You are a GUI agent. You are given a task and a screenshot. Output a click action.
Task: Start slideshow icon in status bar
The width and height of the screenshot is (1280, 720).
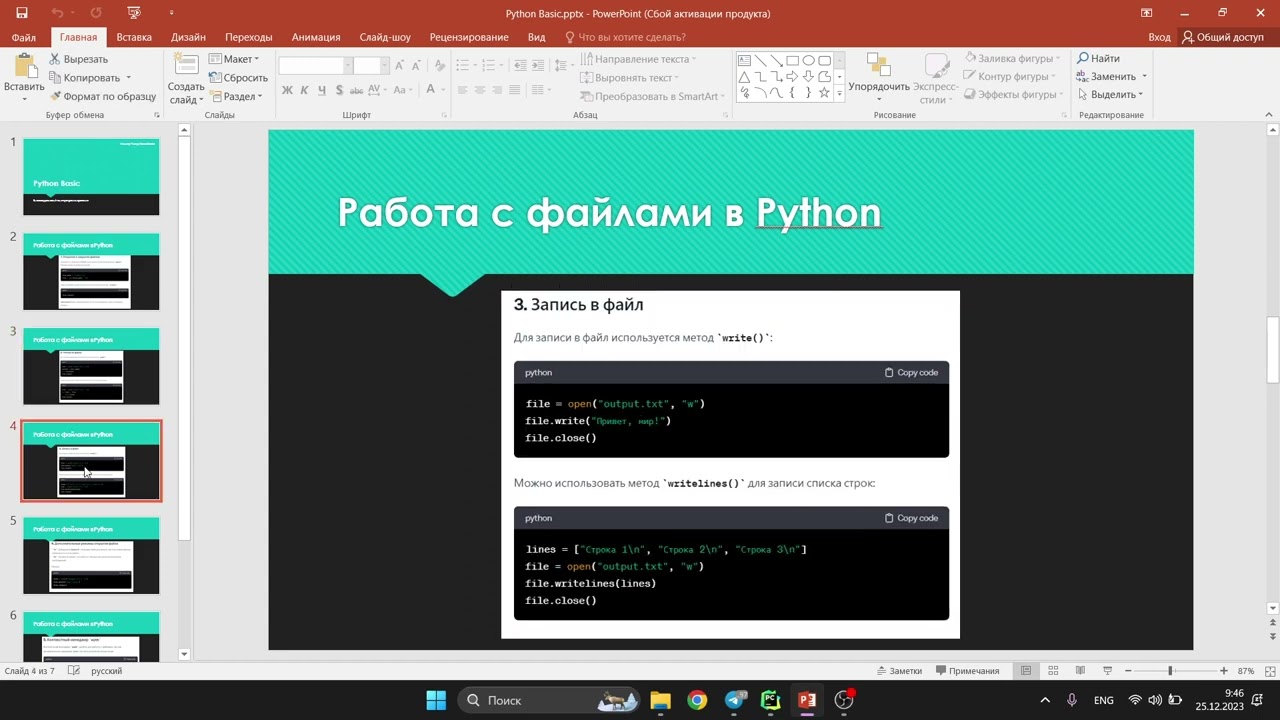tap(1107, 671)
